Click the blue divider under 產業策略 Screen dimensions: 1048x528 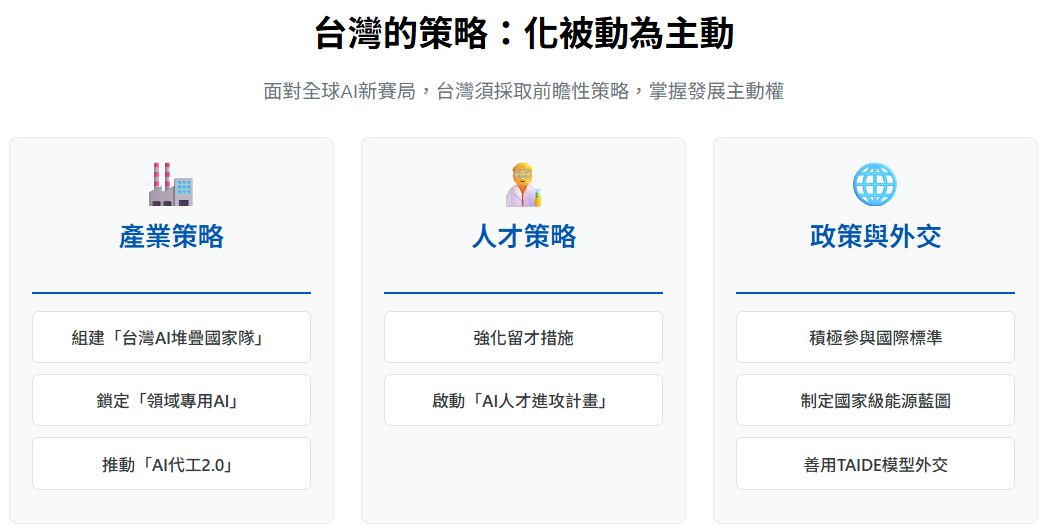pyautogui.click(x=171, y=293)
